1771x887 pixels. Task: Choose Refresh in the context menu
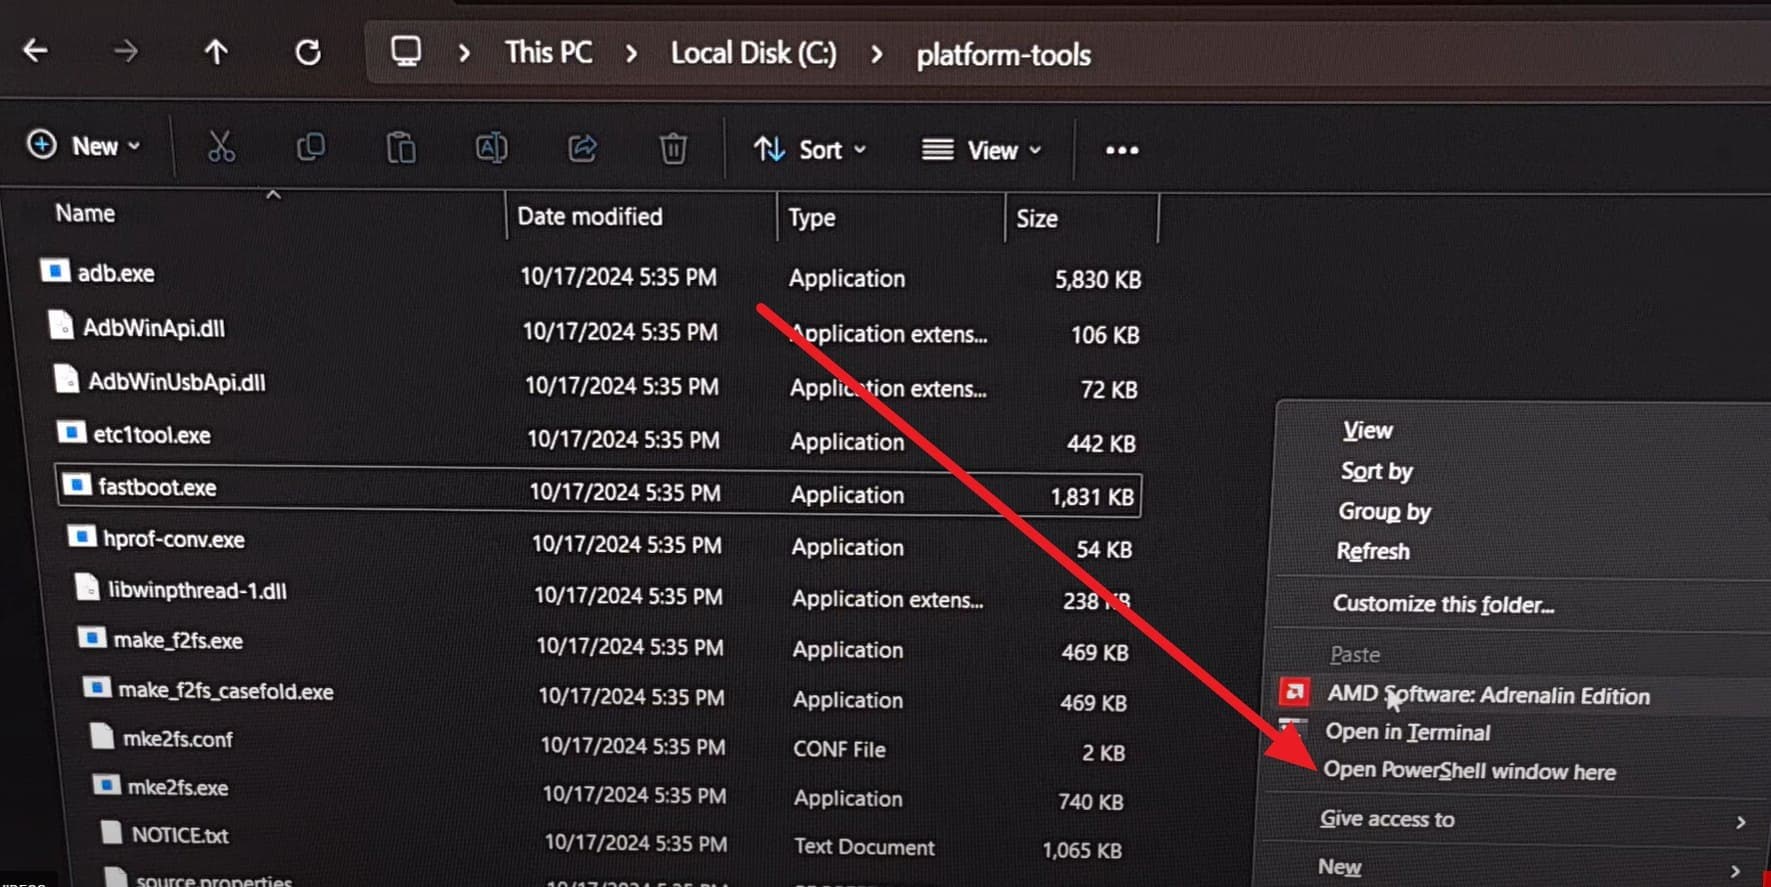[1373, 552]
